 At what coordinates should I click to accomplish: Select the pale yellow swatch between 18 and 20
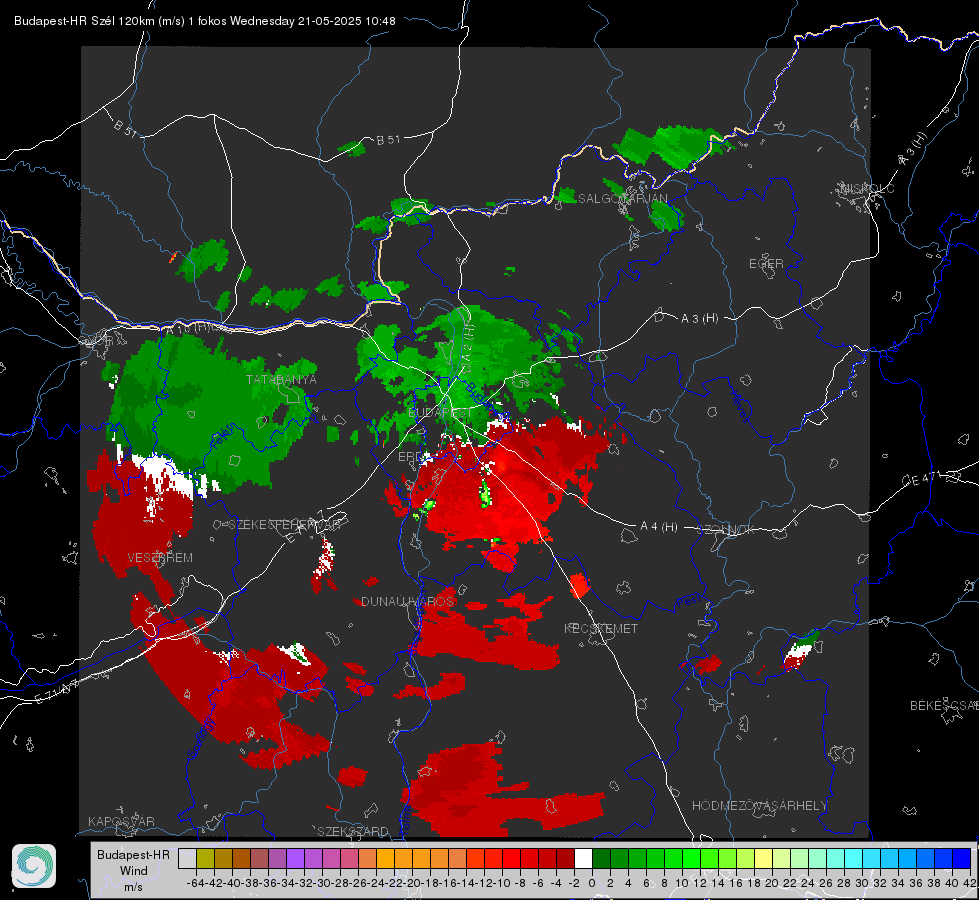click(x=764, y=858)
